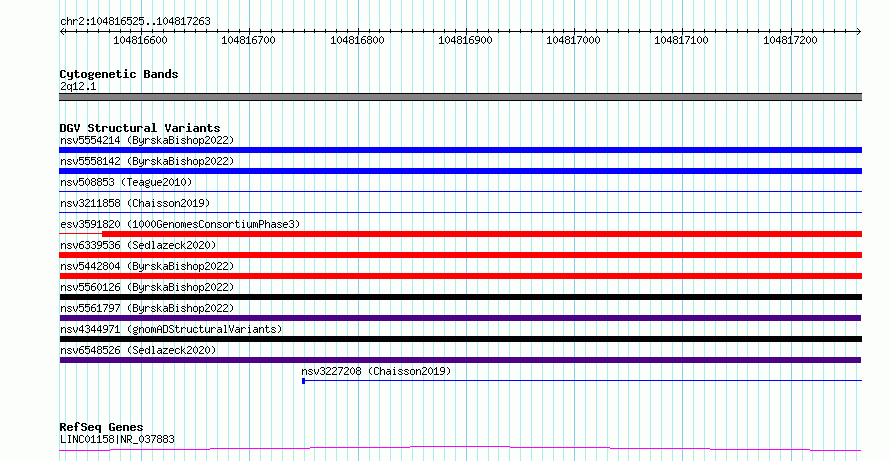Viewport: 890px width, 461px height.
Task: Click the ruler tick labeled 104816800
Action: tap(357, 40)
